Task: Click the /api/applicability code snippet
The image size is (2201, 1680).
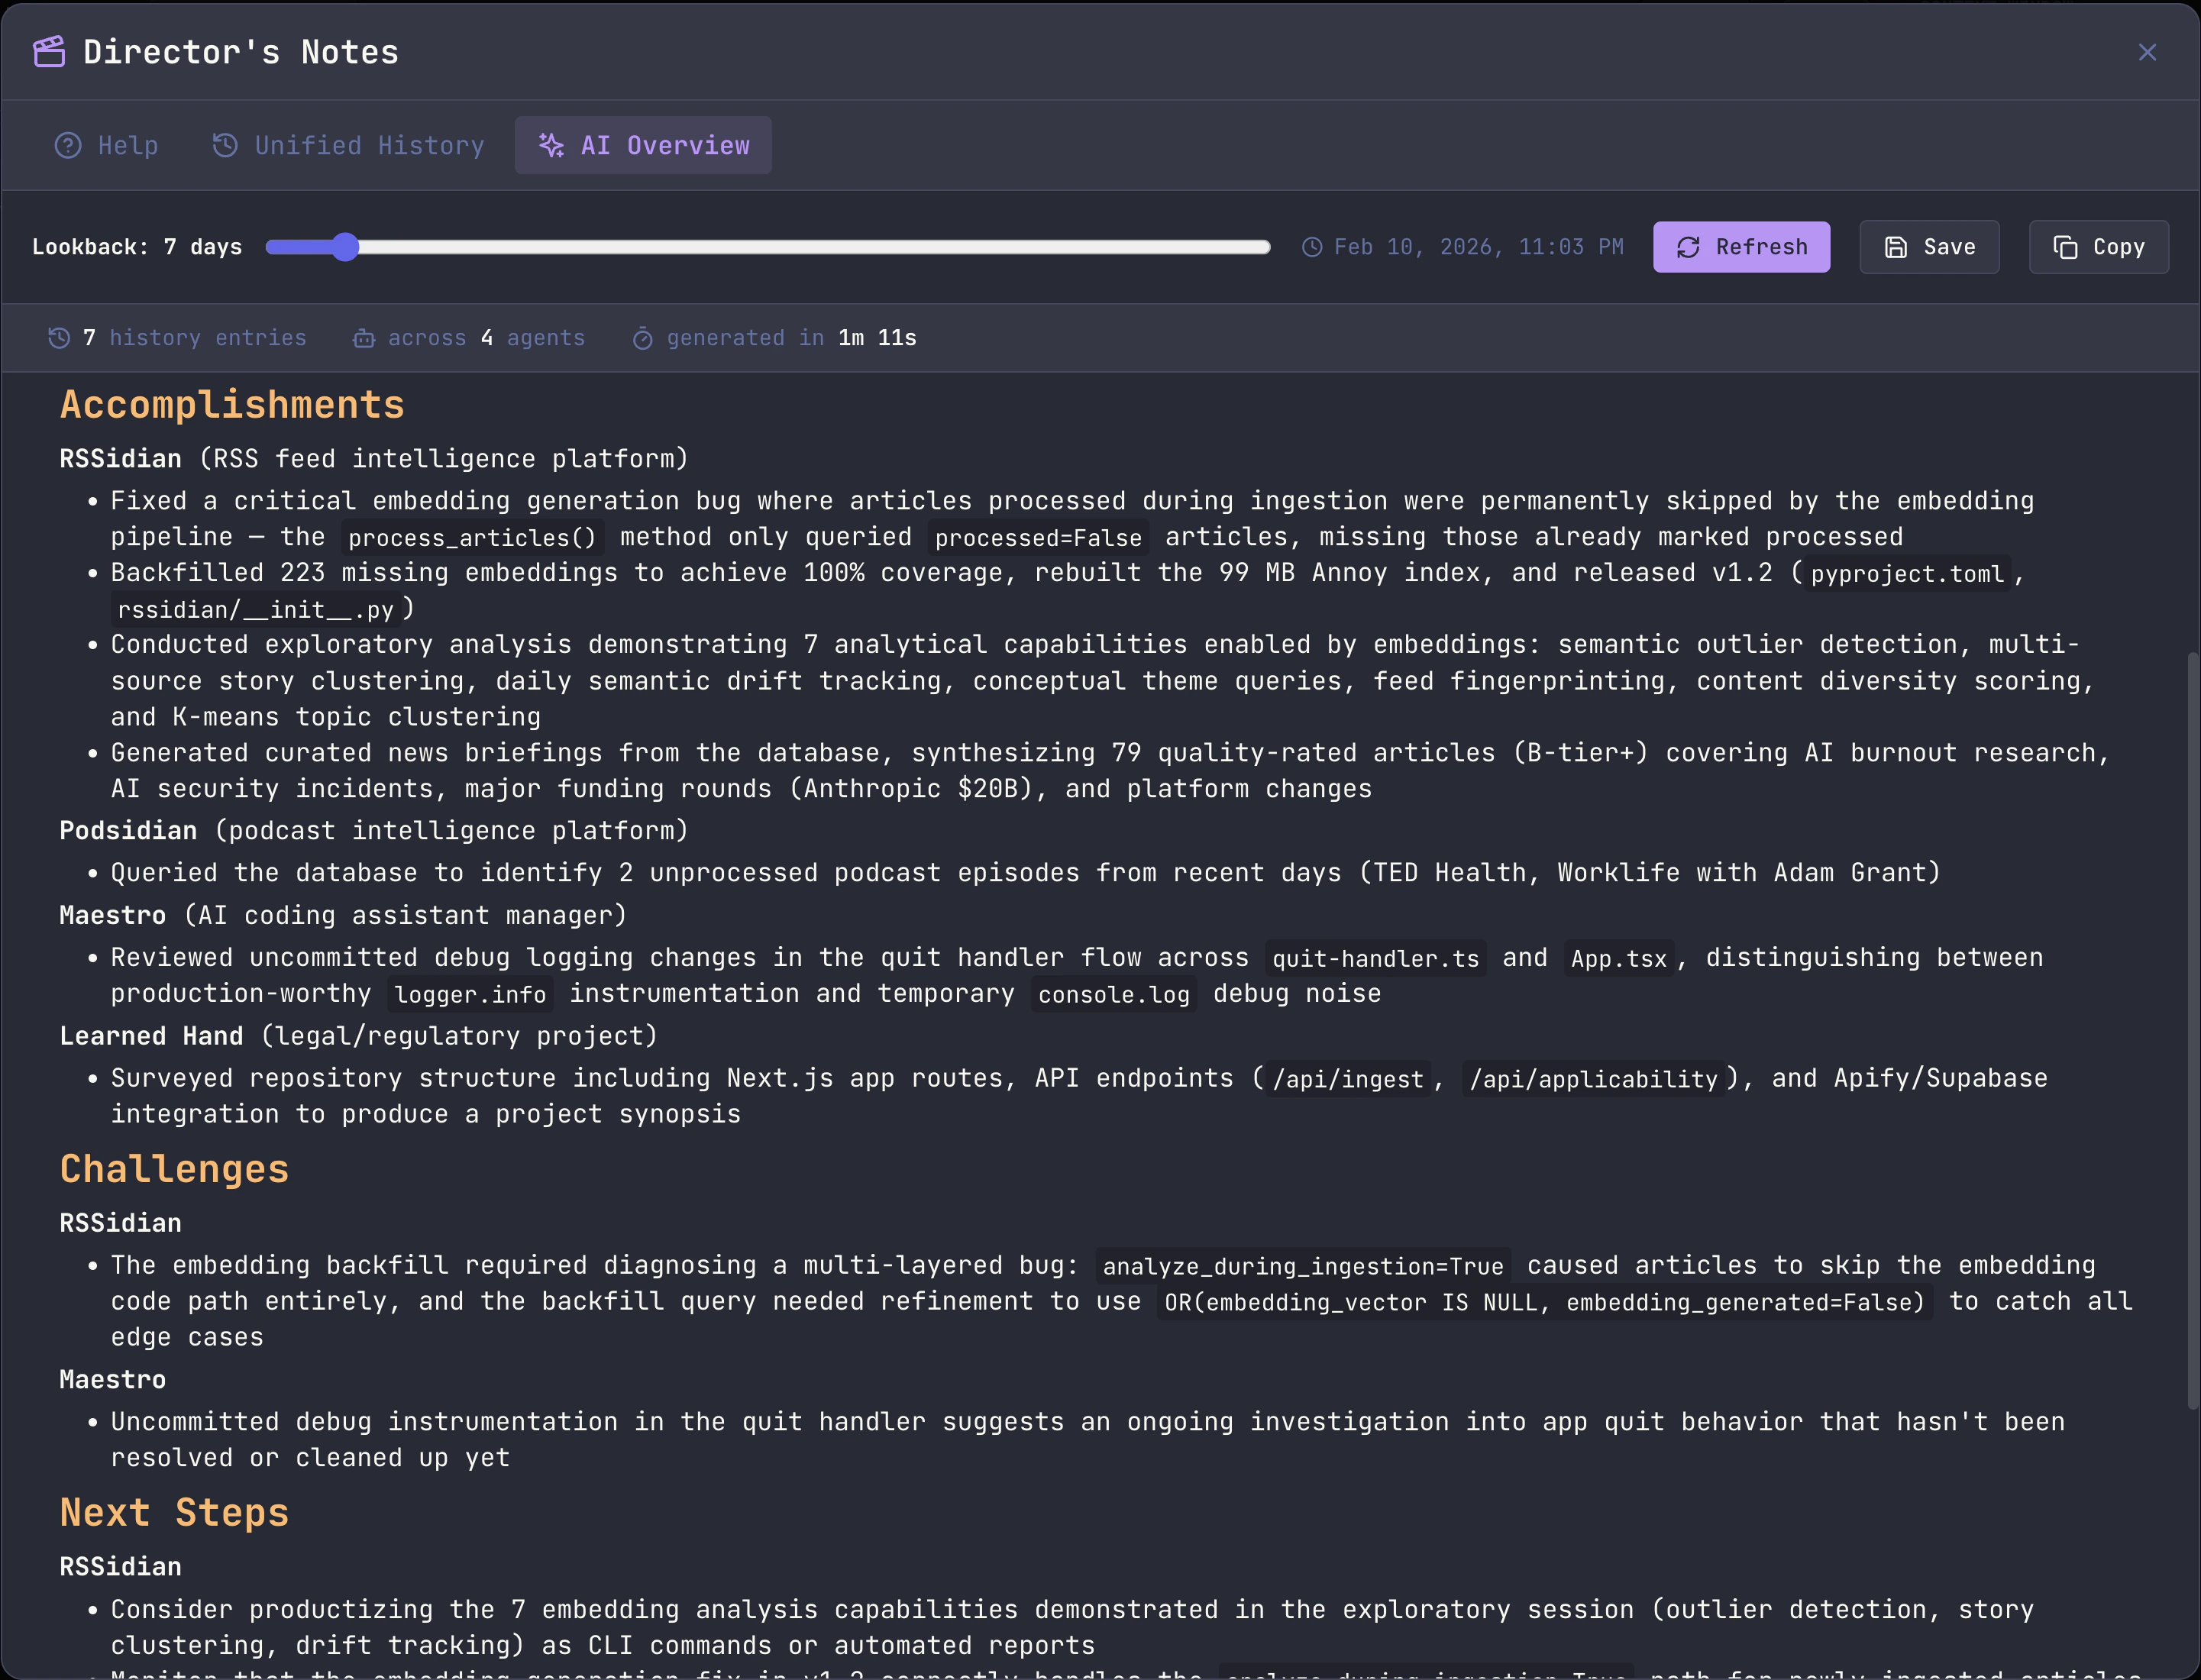Action: click(1593, 1080)
